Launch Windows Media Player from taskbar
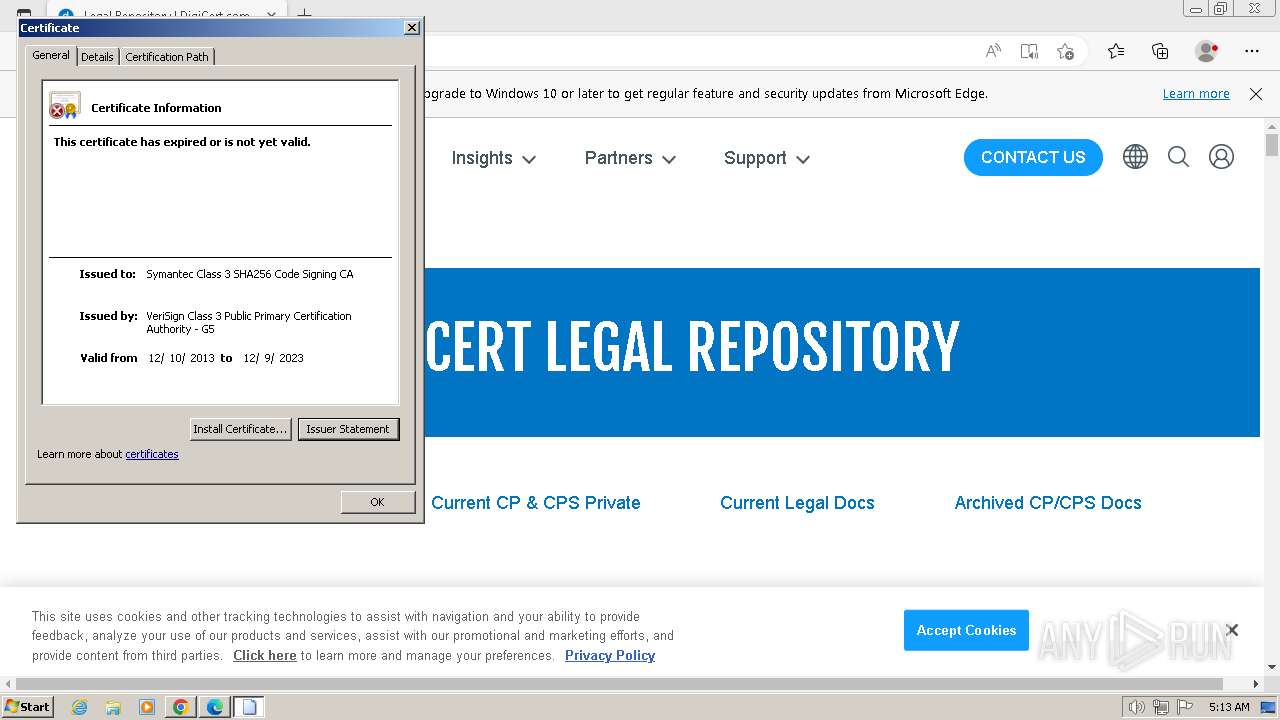 pyautogui.click(x=147, y=707)
